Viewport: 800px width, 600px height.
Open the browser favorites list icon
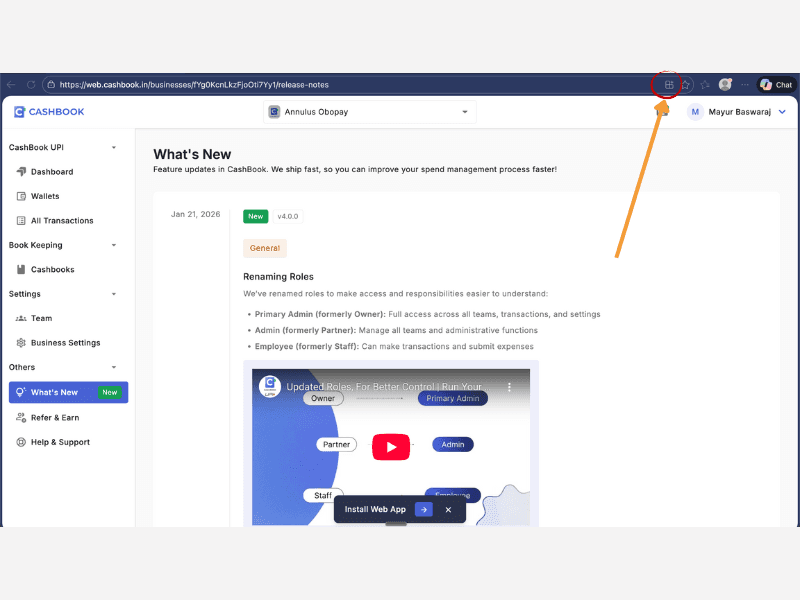(705, 85)
